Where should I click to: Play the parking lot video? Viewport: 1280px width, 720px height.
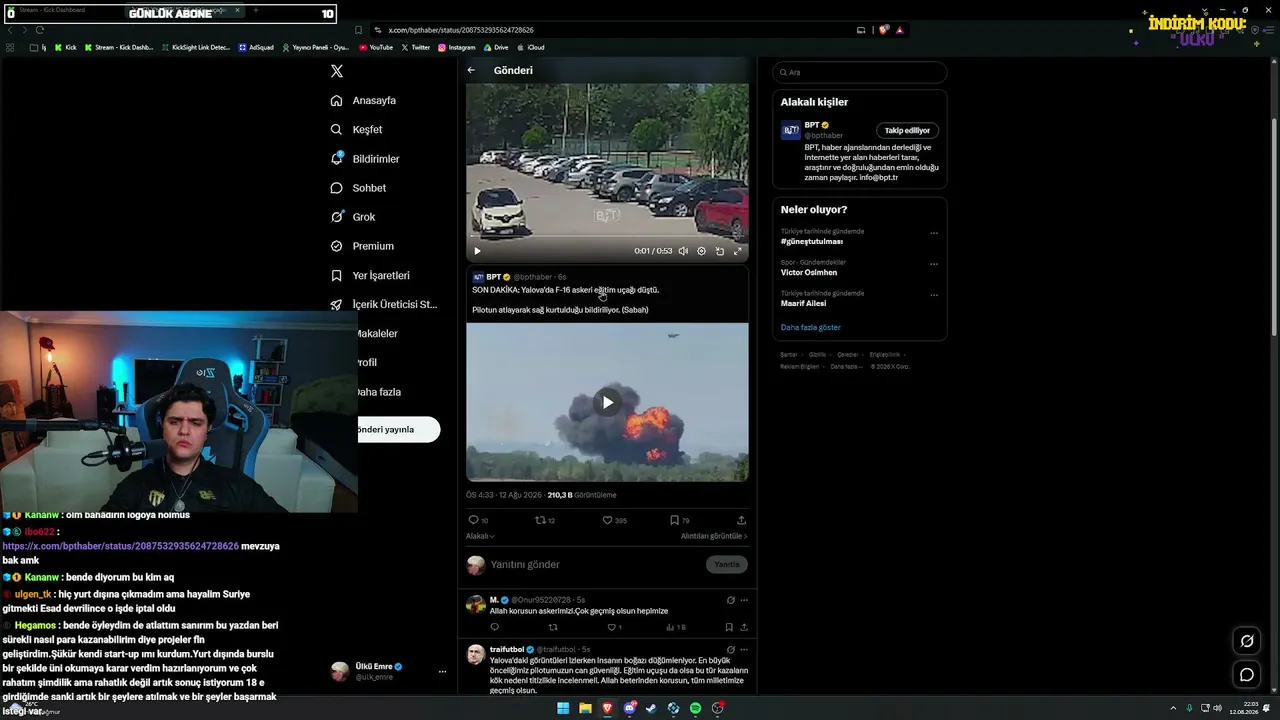477,251
